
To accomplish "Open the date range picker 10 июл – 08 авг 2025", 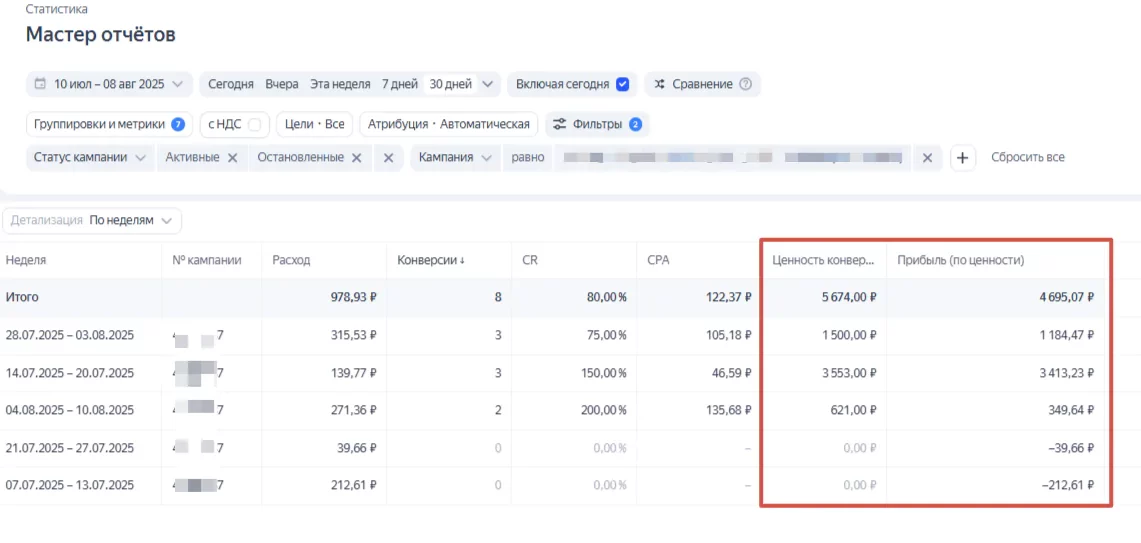I will point(109,84).
